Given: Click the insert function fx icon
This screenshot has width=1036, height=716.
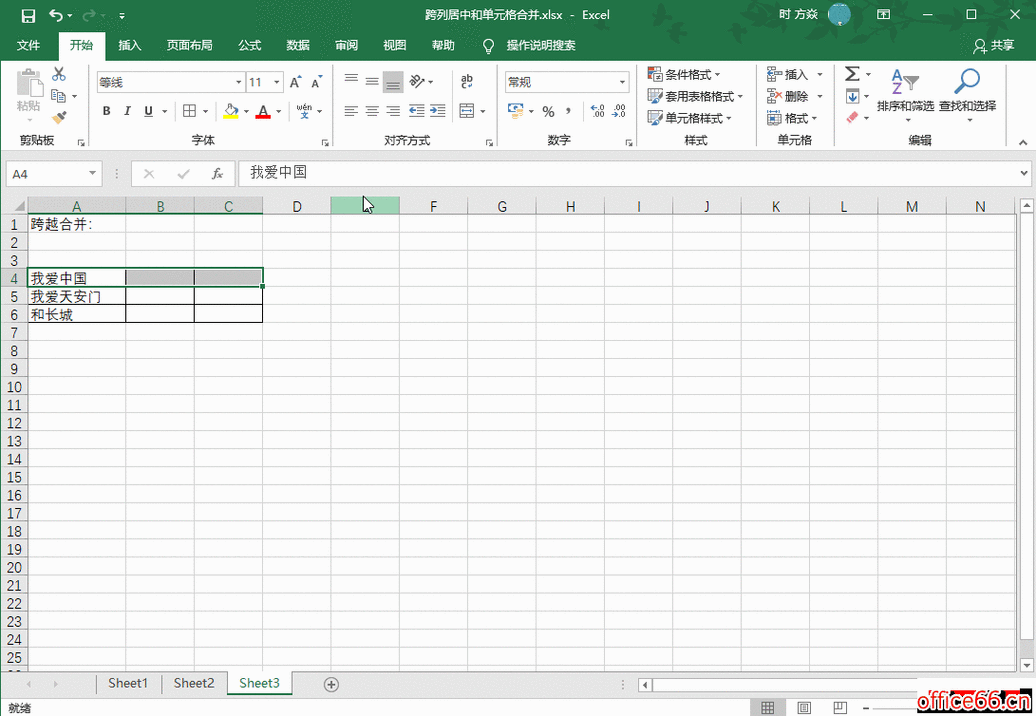Looking at the screenshot, I should (x=217, y=174).
